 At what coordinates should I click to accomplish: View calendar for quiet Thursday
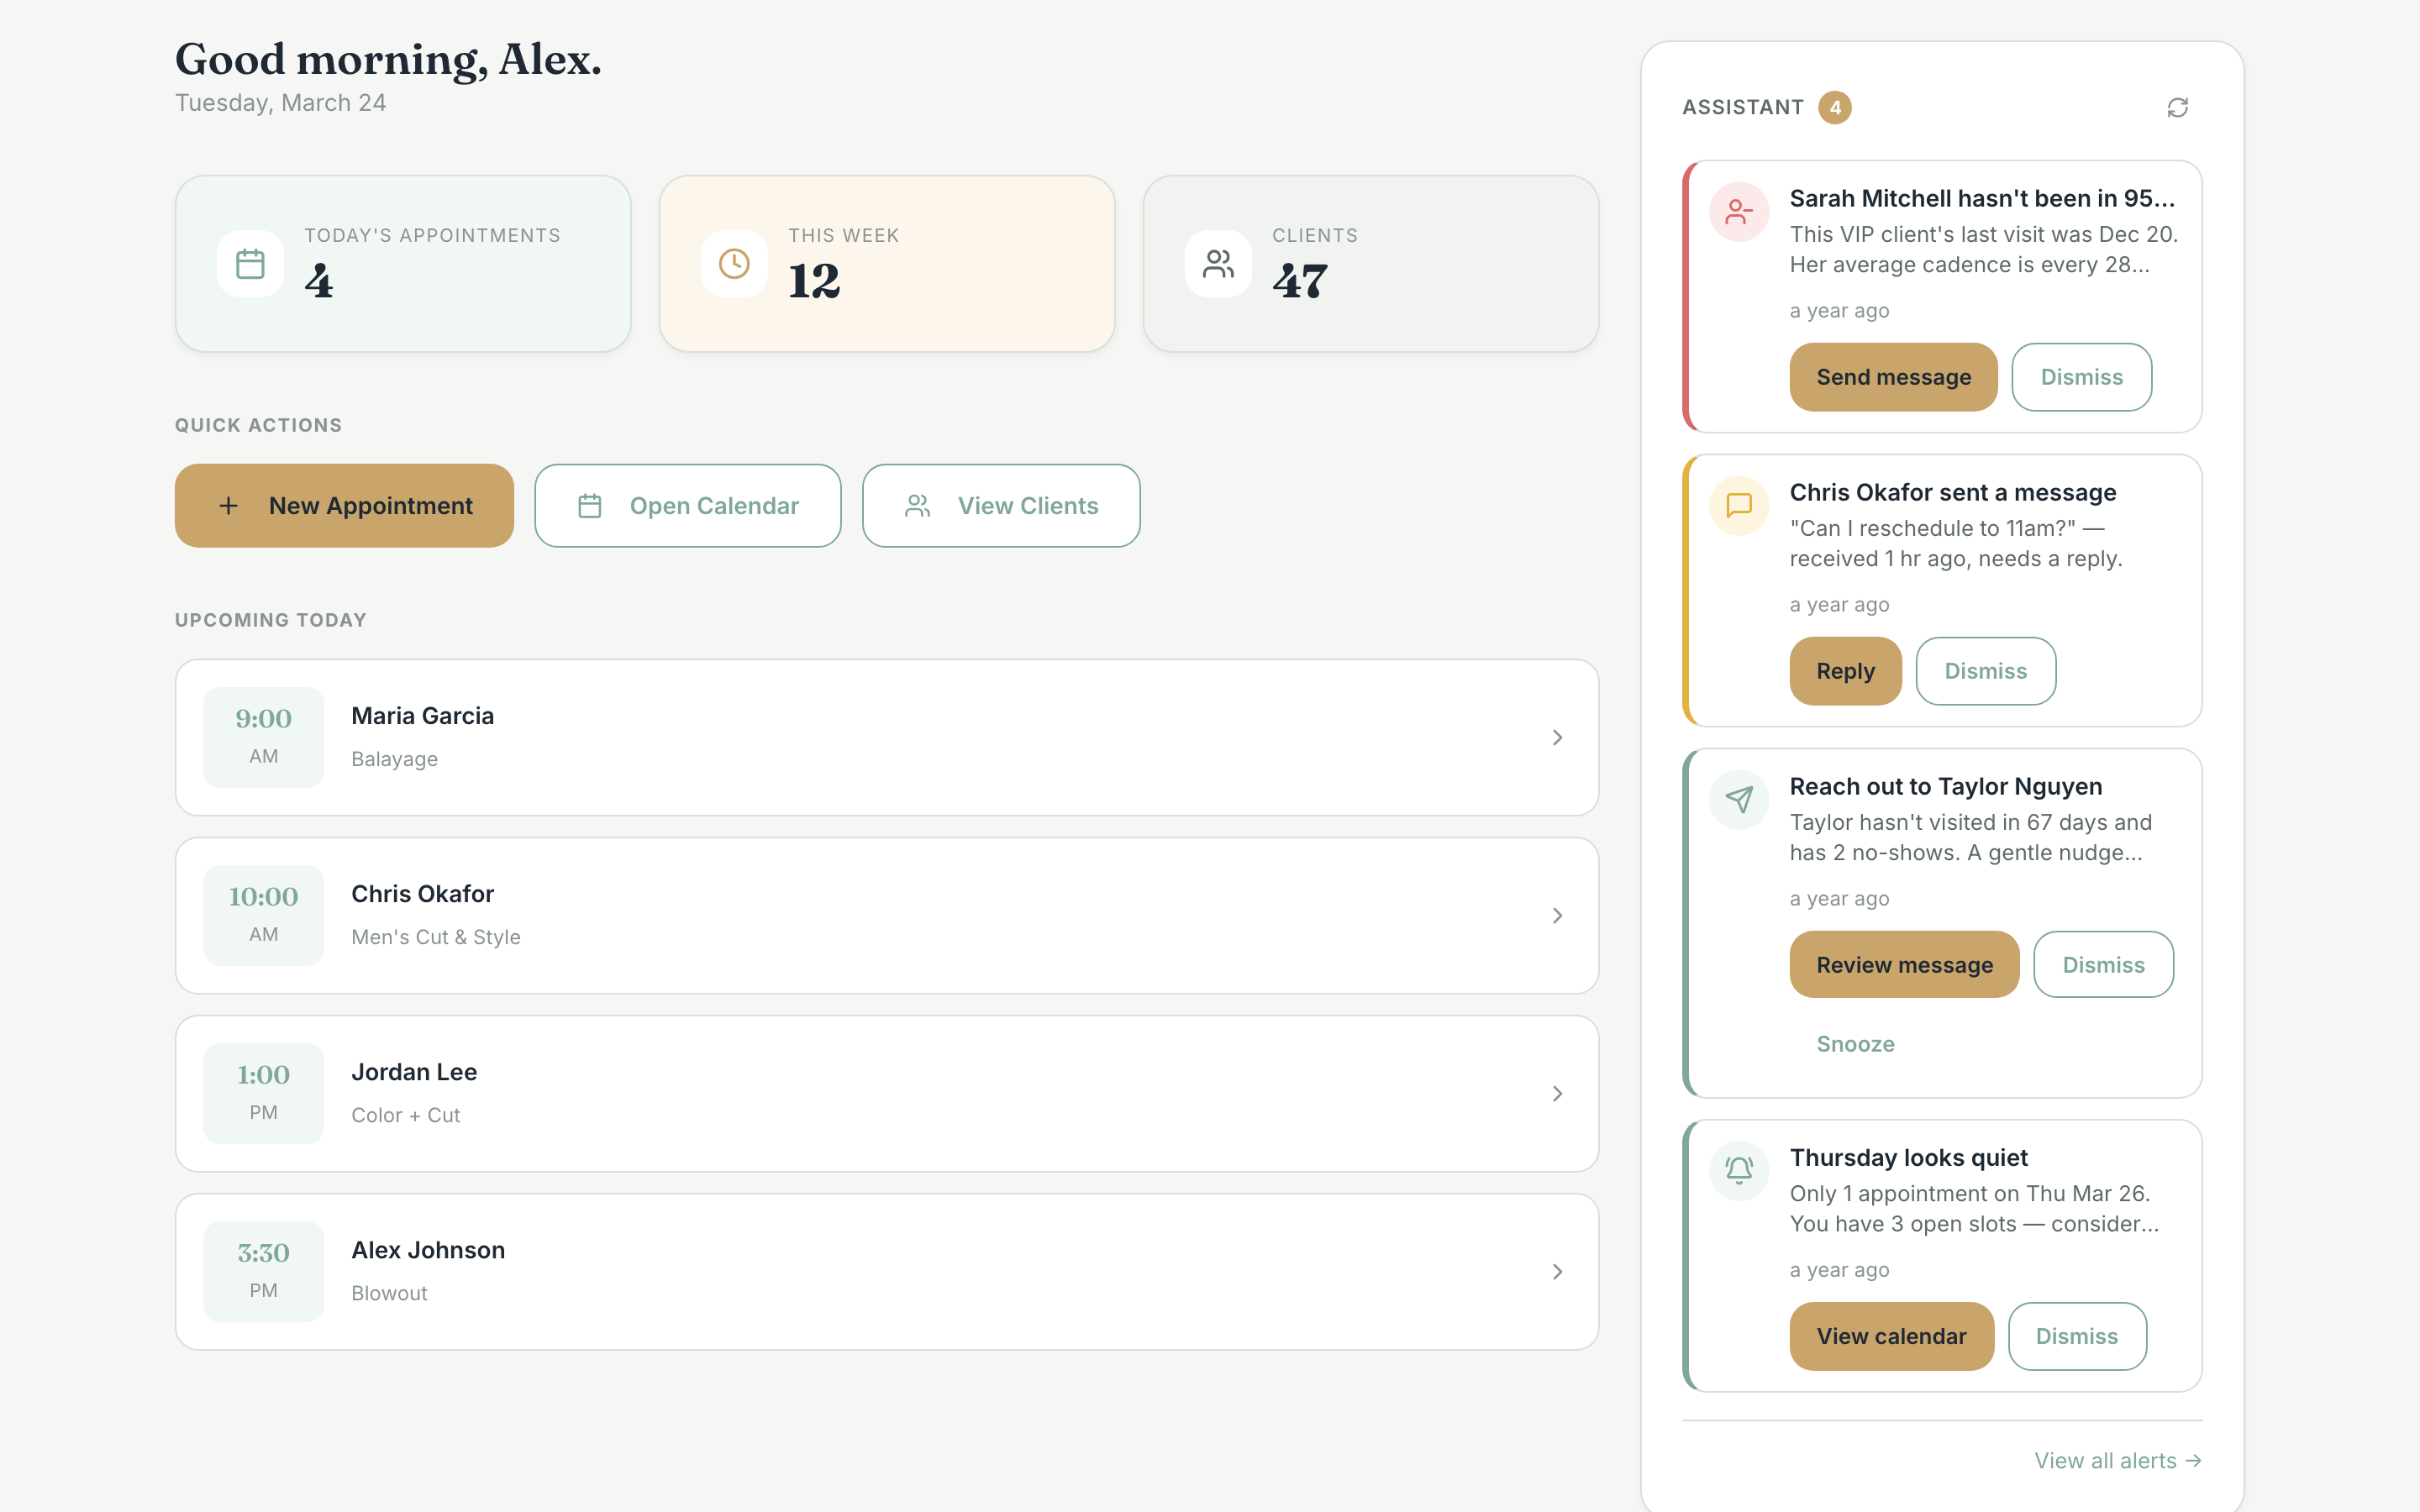pyautogui.click(x=1891, y=1336)
